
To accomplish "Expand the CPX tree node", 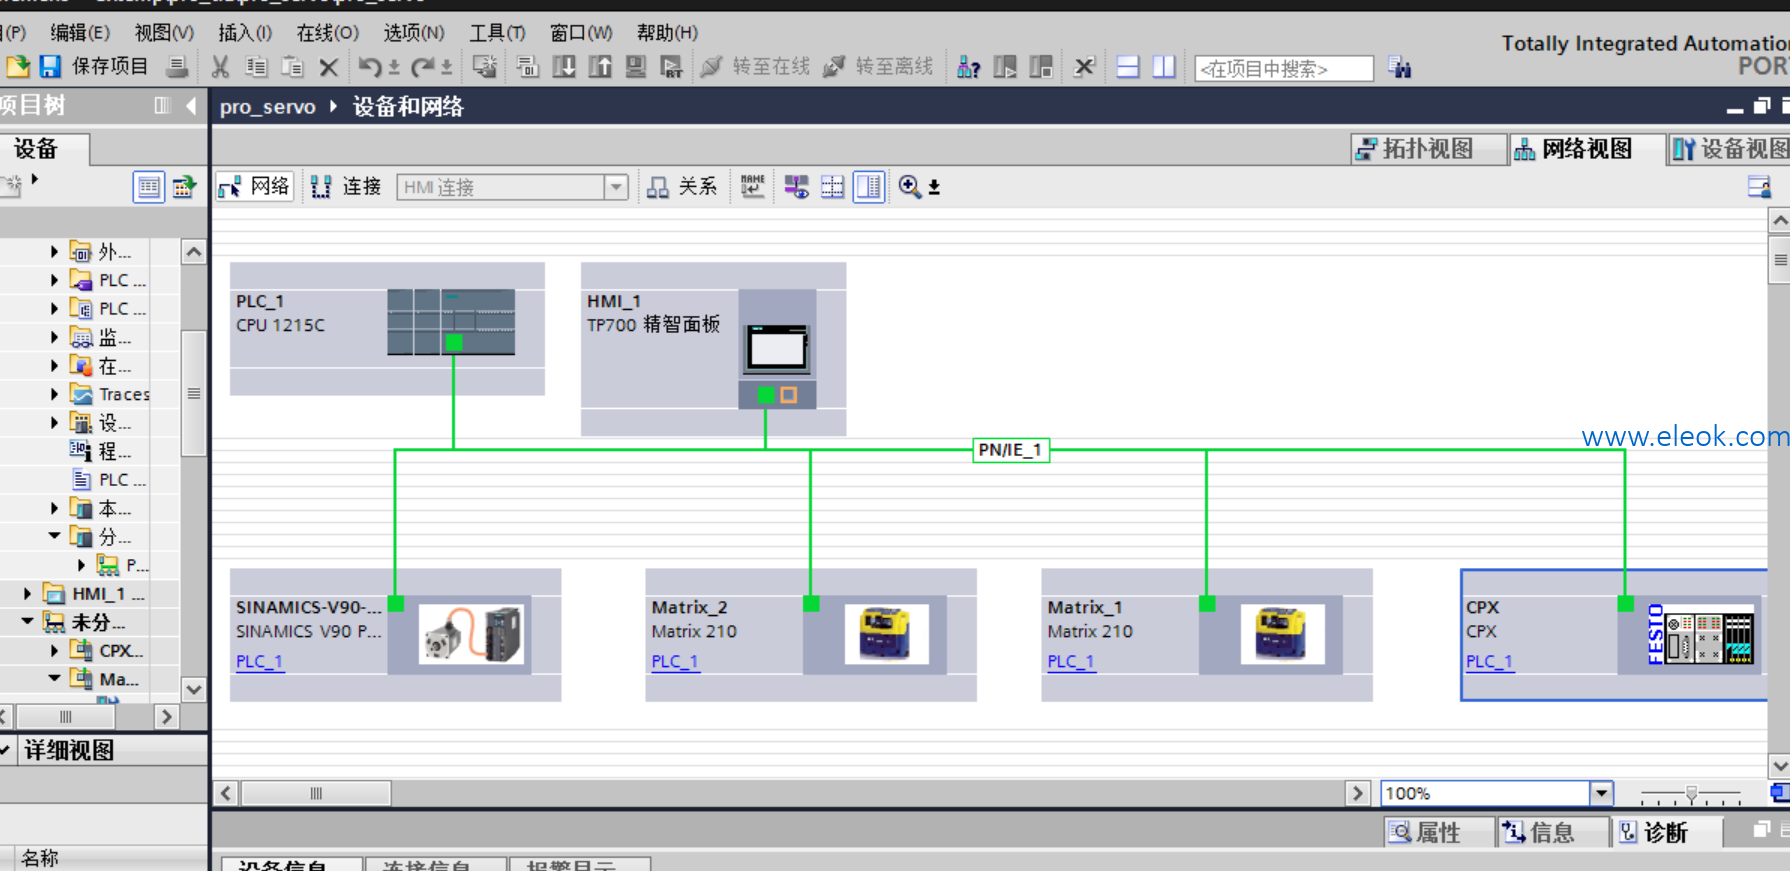I will (54, 651).
